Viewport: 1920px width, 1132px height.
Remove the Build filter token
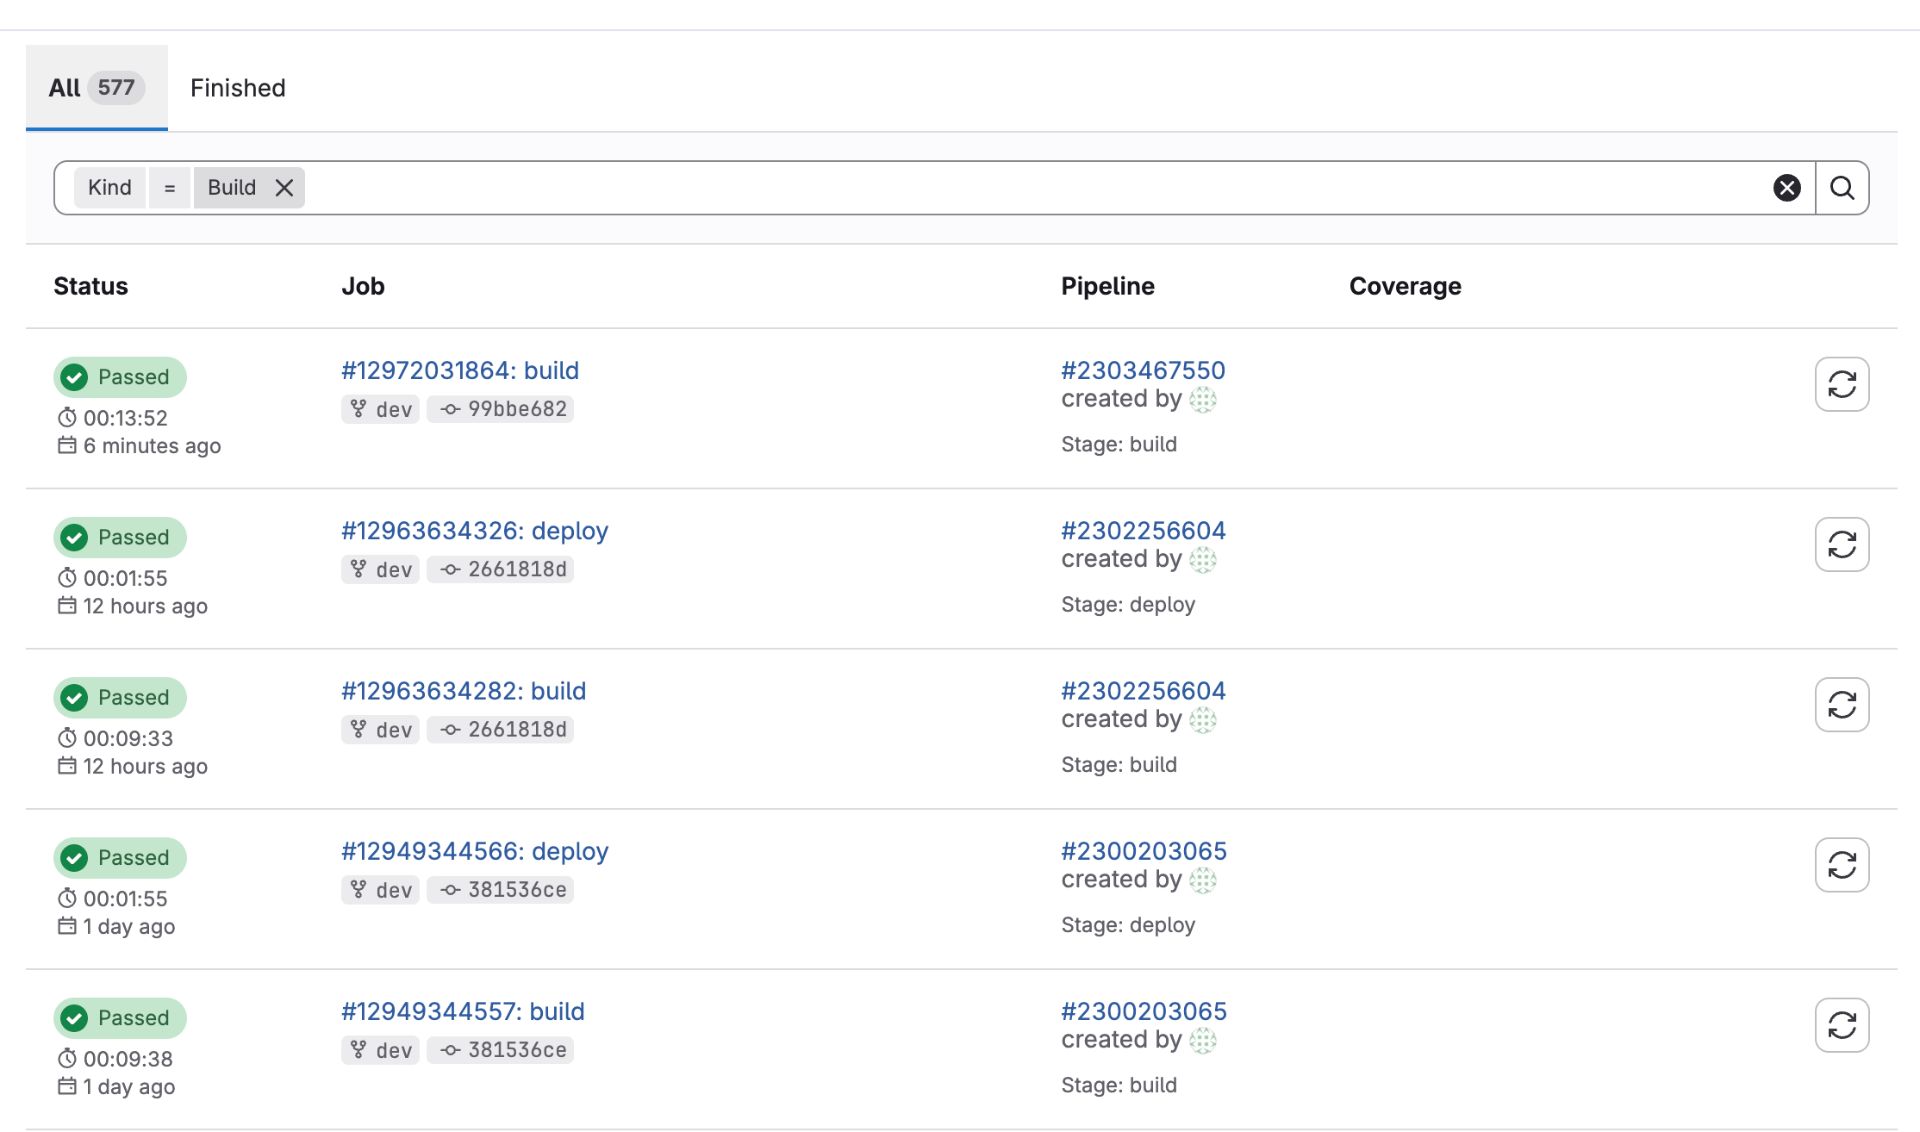[284, 188]
